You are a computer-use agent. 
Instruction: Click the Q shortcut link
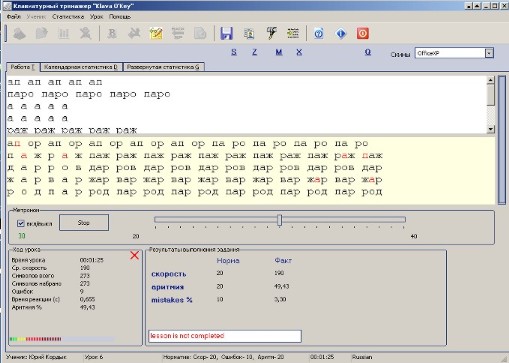coord(368,52)
